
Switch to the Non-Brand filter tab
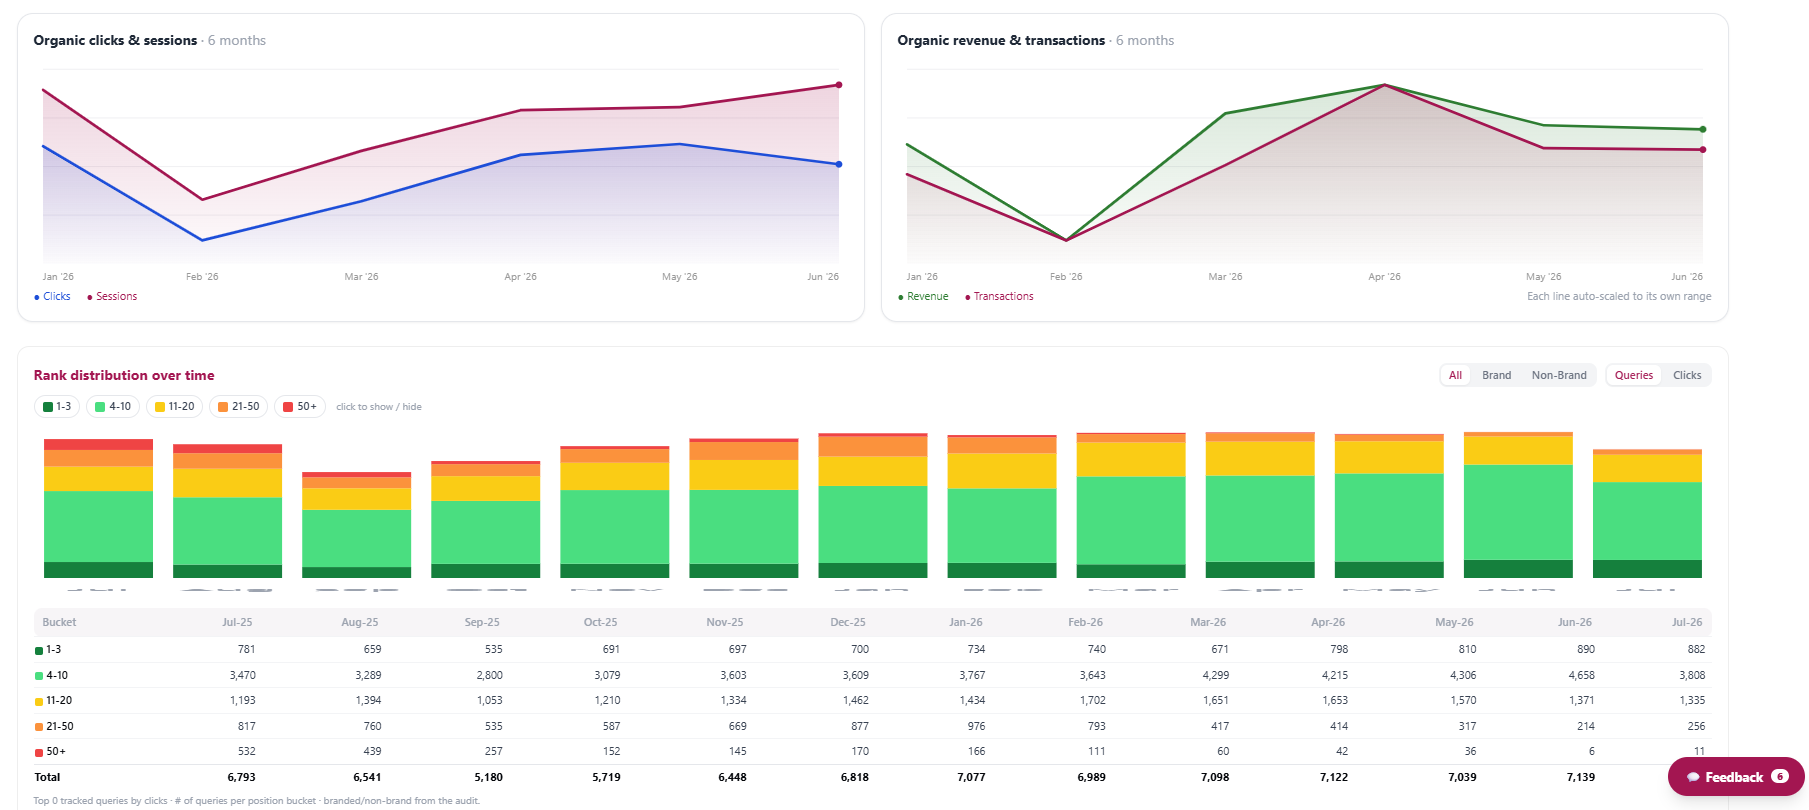coord(1559,375)
